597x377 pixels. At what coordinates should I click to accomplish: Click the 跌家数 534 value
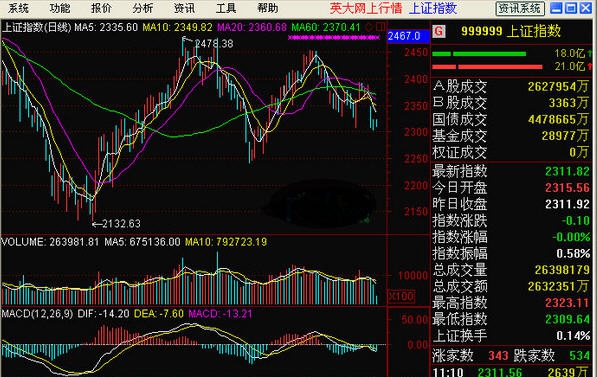(x=579, y=356)
